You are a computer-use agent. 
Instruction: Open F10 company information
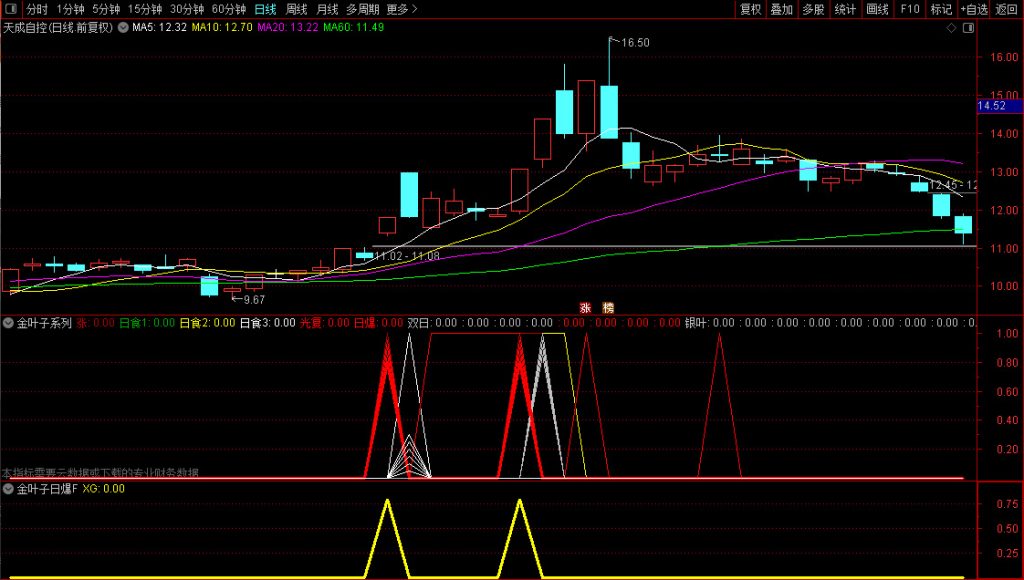coord(909,9)
